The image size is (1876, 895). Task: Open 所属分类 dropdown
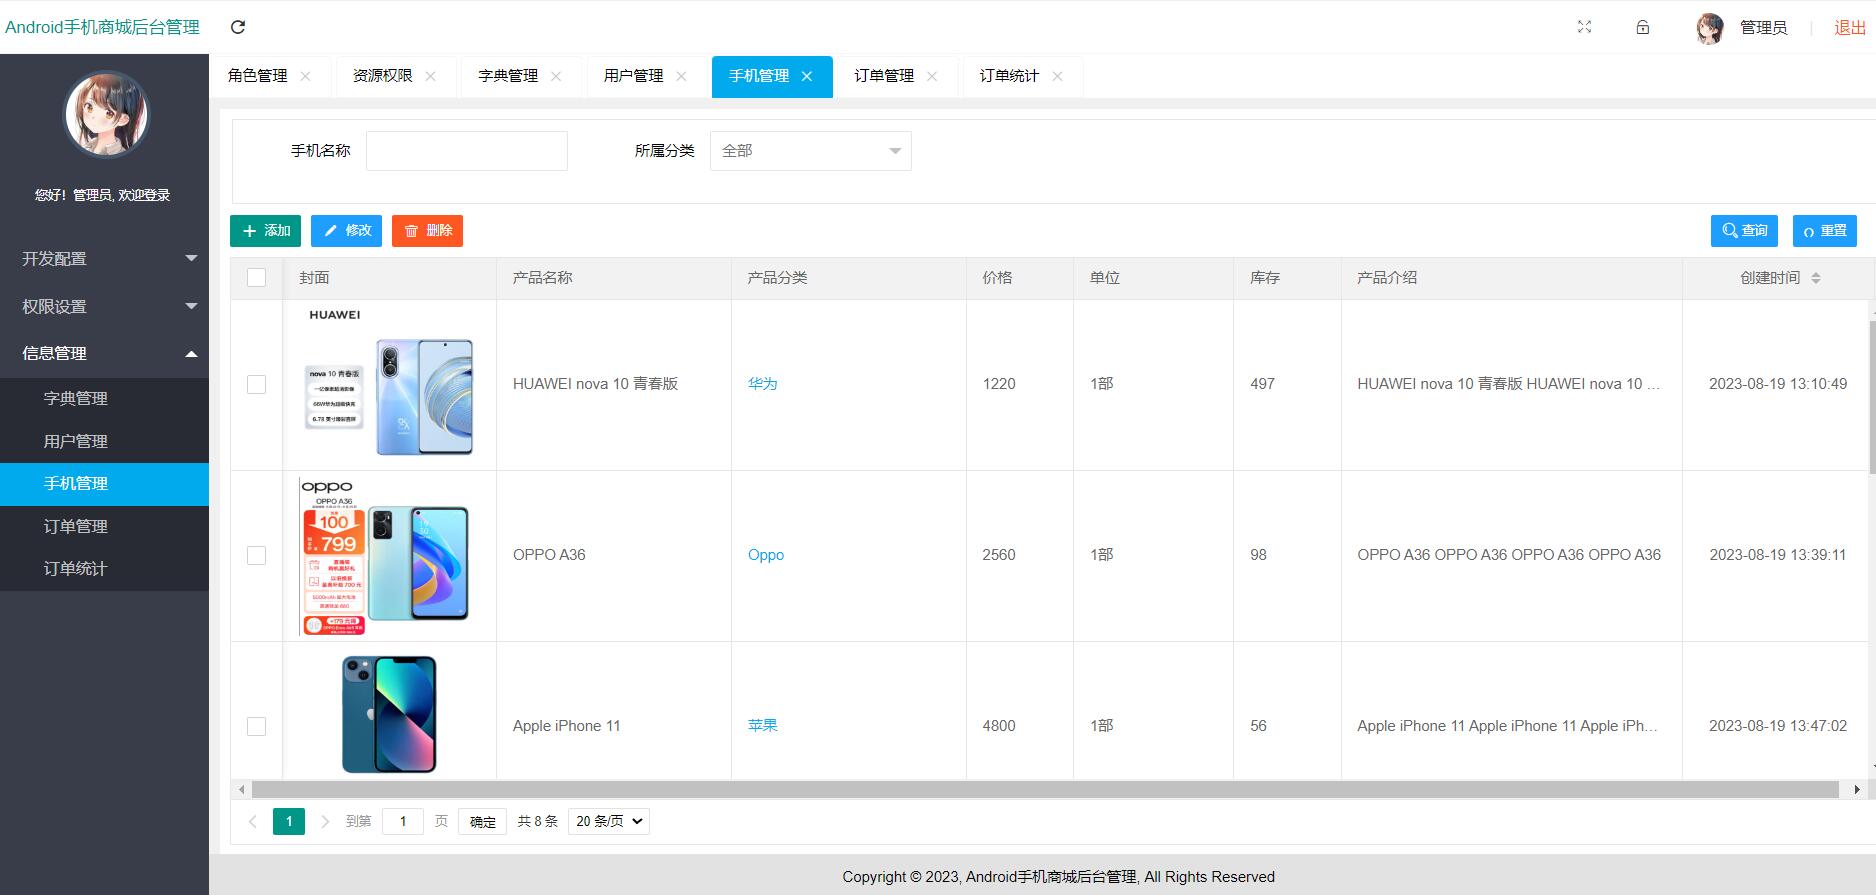(810, 151)
